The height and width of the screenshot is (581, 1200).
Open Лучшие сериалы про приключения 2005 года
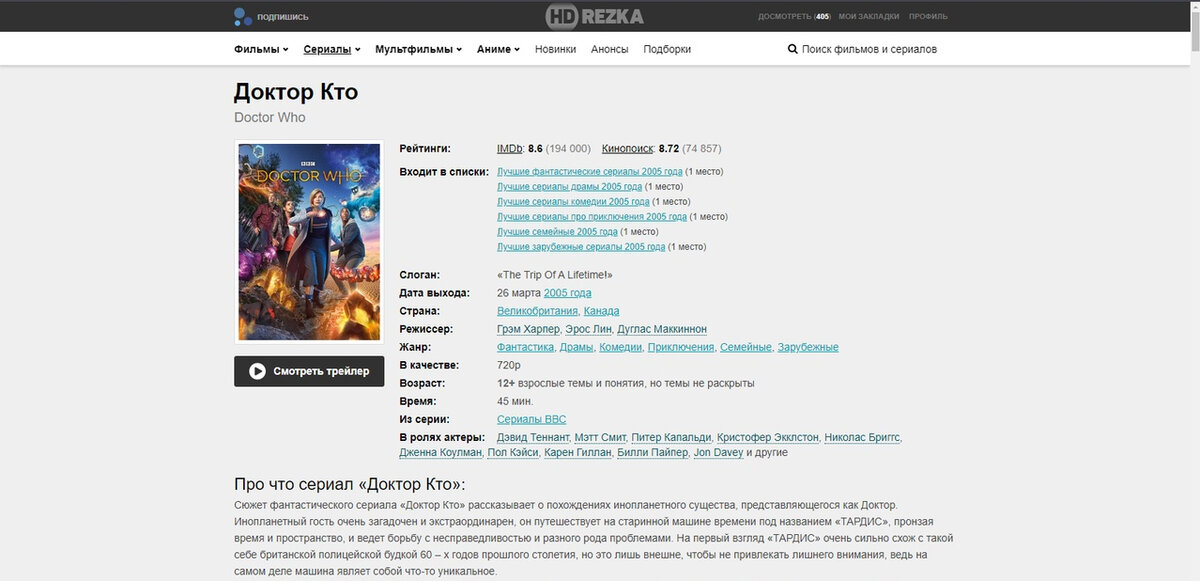click(592, 216)
